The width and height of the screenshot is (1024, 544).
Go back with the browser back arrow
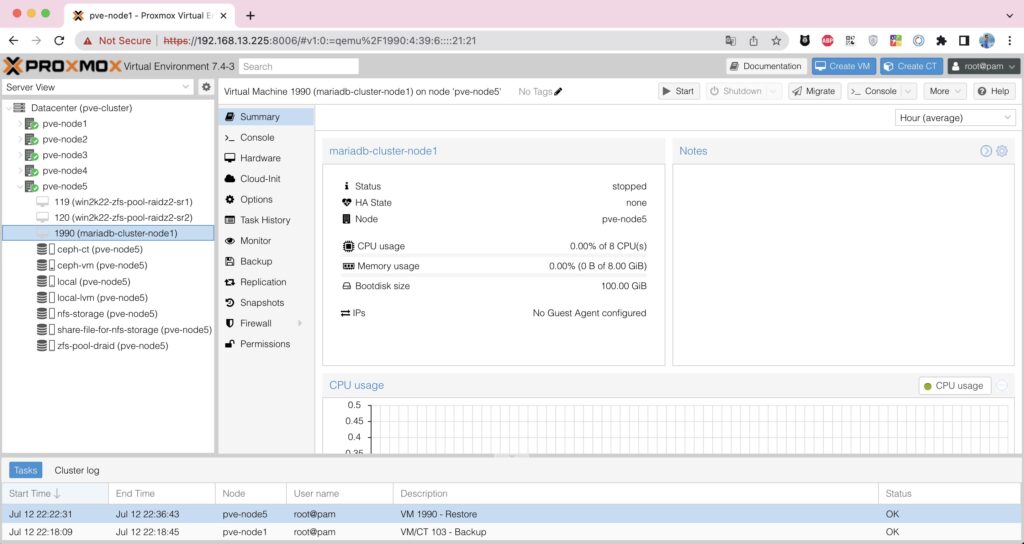click(x=14, y=40)
